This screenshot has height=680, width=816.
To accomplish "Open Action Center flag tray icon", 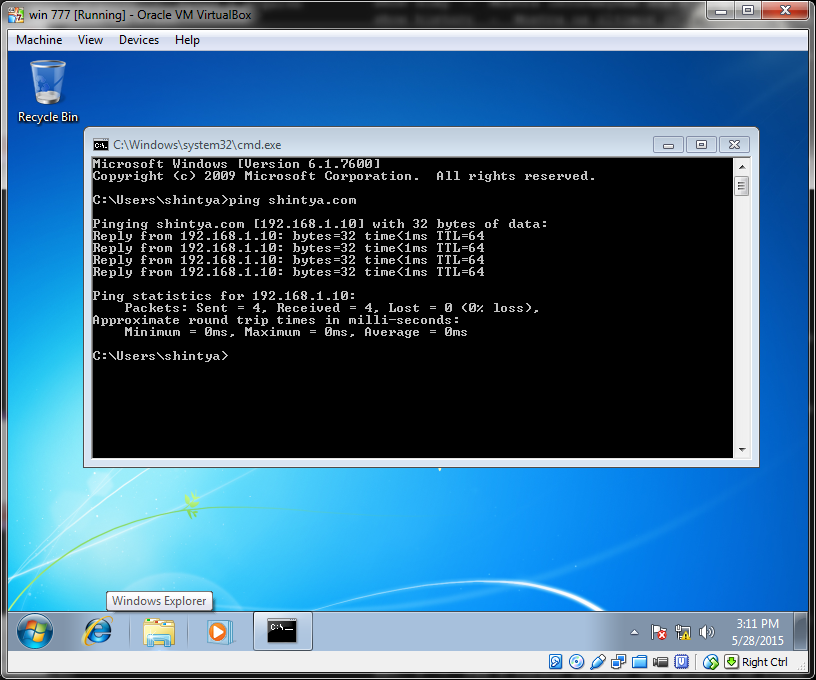I will click(x=659, y=633).
